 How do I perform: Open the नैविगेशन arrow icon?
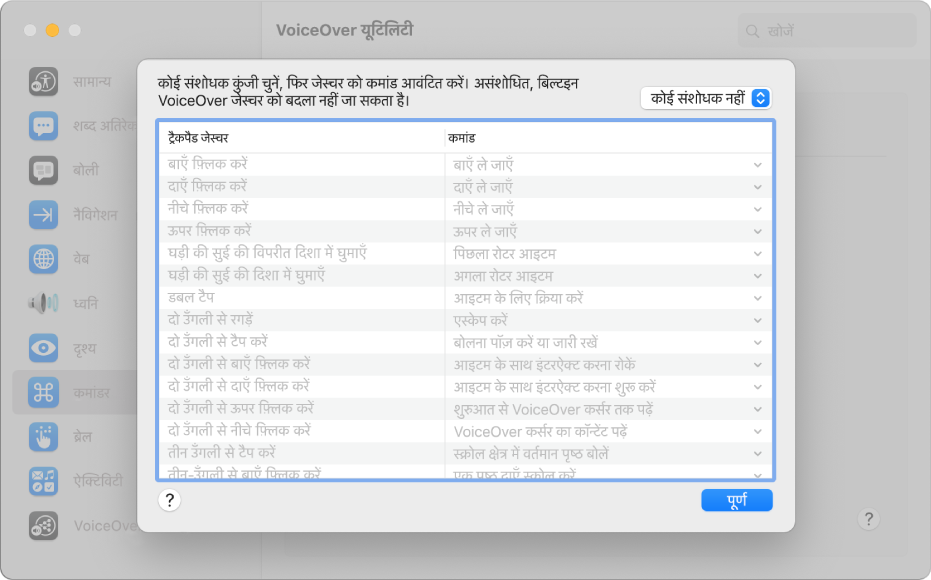tap(43, 215)
